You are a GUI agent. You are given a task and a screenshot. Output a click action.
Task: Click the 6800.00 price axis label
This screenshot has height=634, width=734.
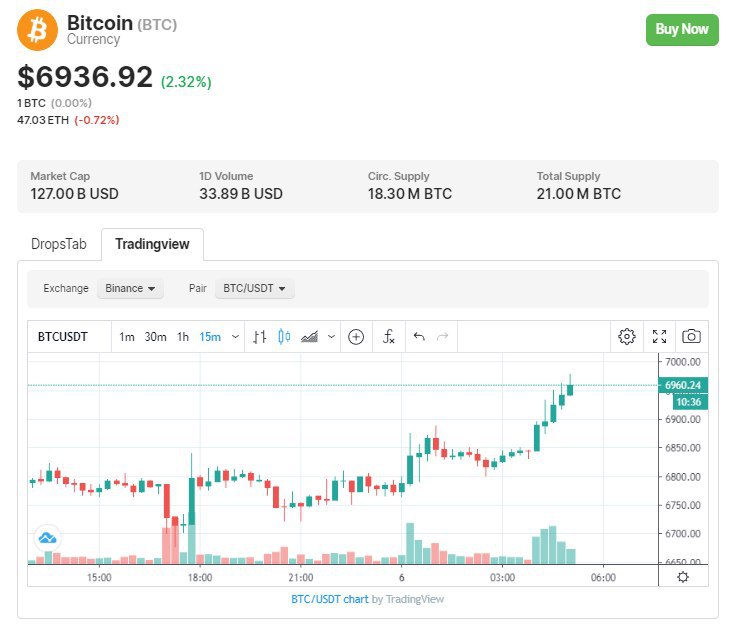(x=683, y=477)
